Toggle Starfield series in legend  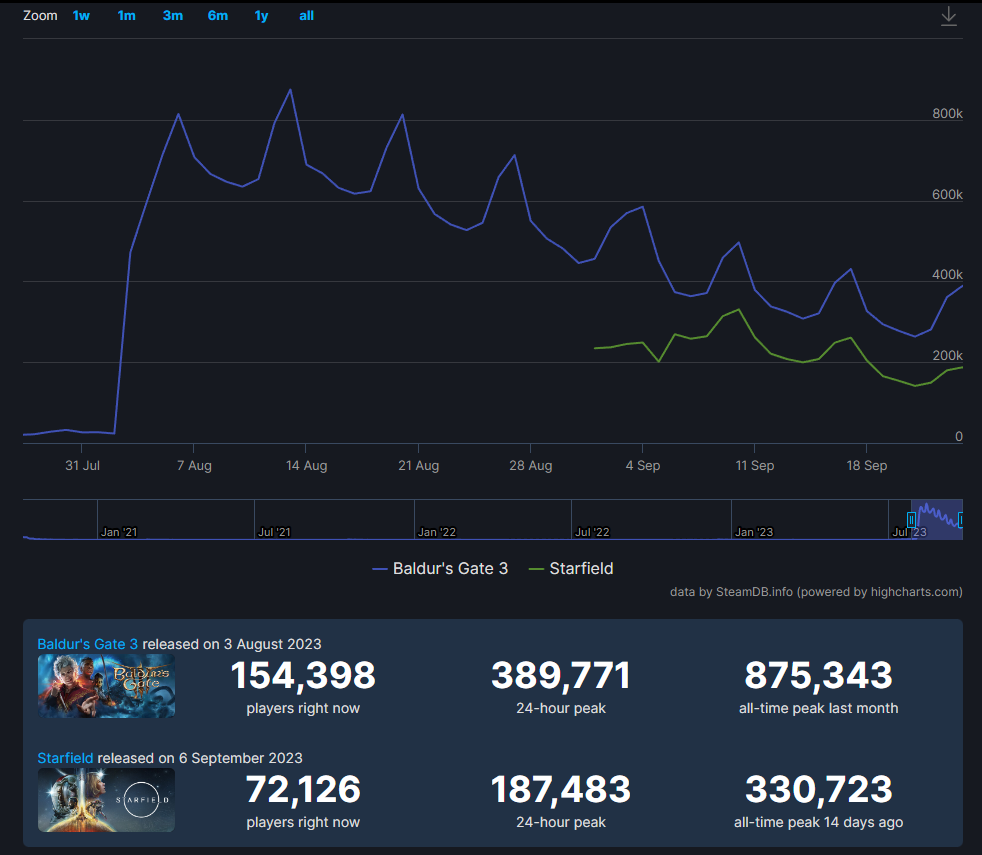[x=571, y=569]
